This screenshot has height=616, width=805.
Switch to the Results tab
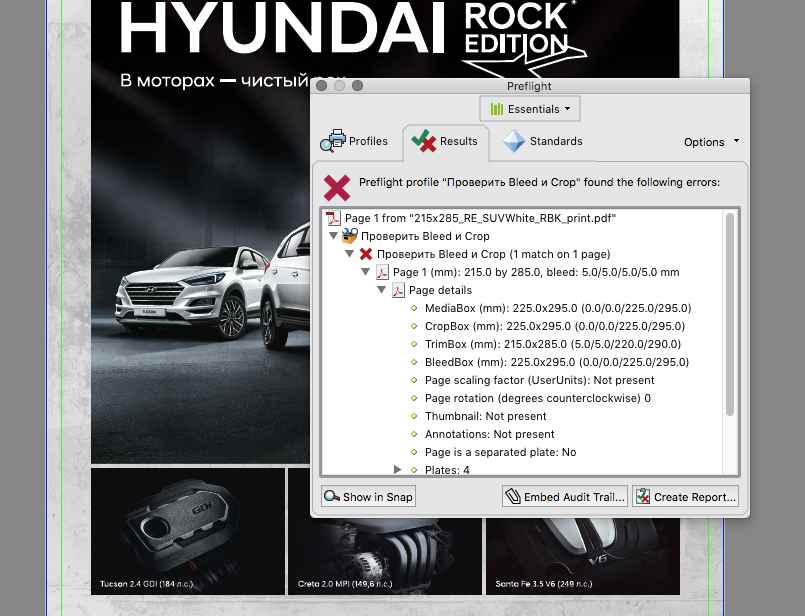tap(445, 141)
